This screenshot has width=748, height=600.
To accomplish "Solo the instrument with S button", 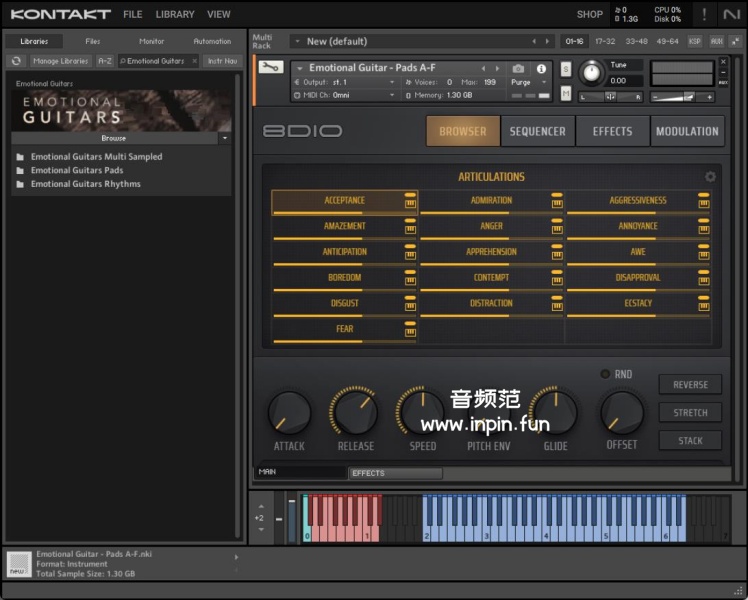I will (566, 69).
